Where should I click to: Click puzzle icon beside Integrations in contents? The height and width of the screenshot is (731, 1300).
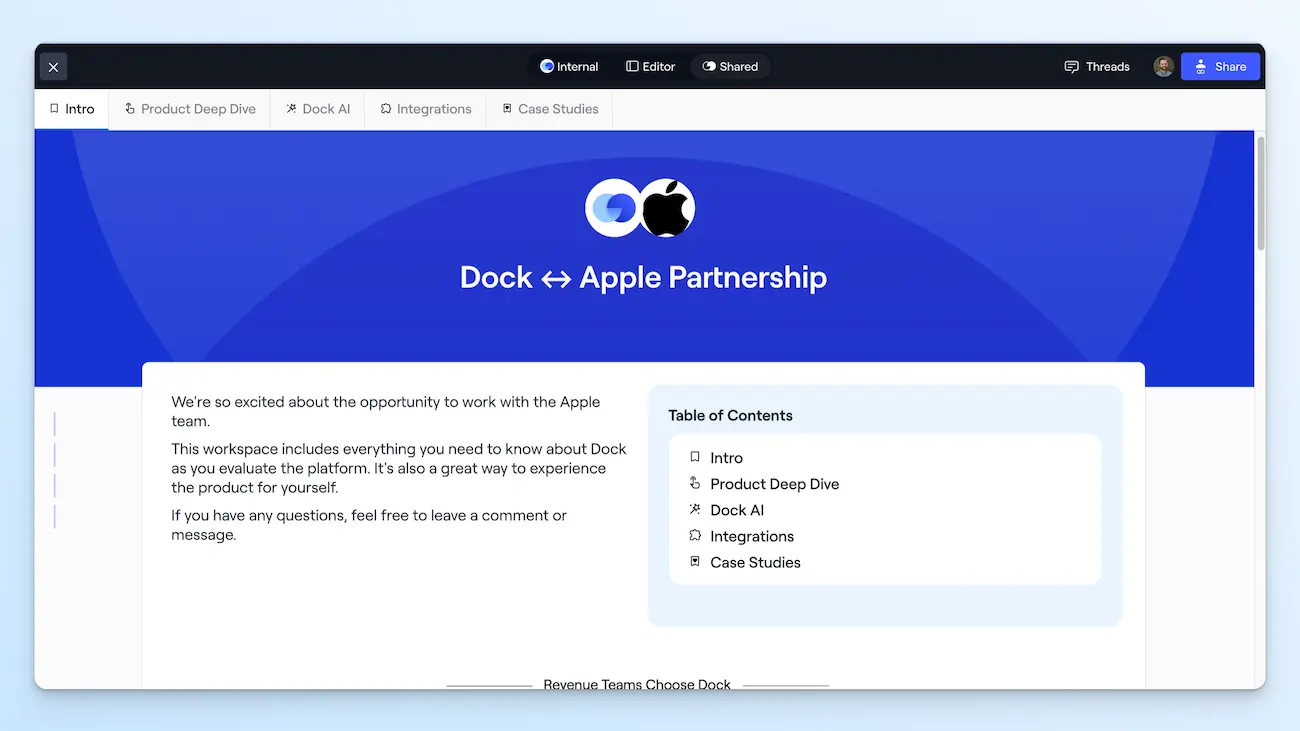coord(695,535)
